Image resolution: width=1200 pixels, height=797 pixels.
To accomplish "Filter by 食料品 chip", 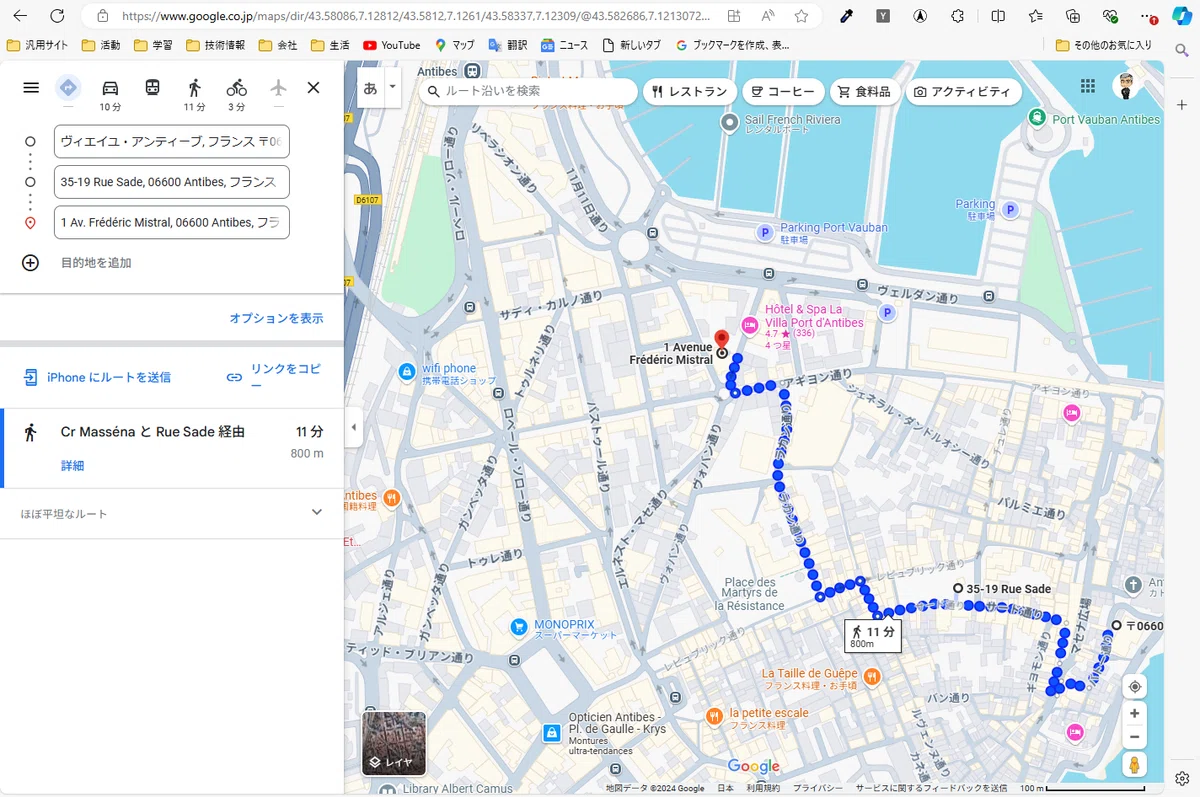I will (865, 91).
